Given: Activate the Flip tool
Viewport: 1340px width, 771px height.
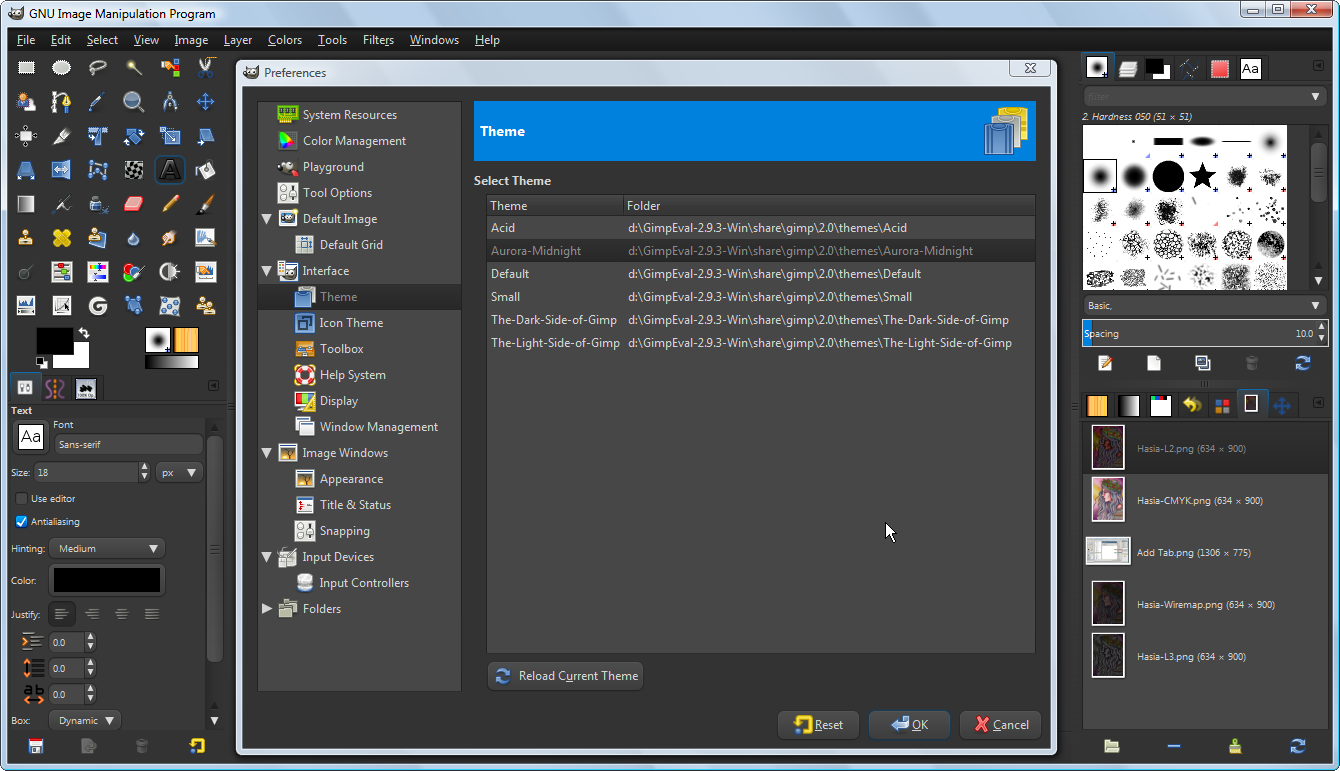Looking at the screenshot, I should click(x=62, y=170).
